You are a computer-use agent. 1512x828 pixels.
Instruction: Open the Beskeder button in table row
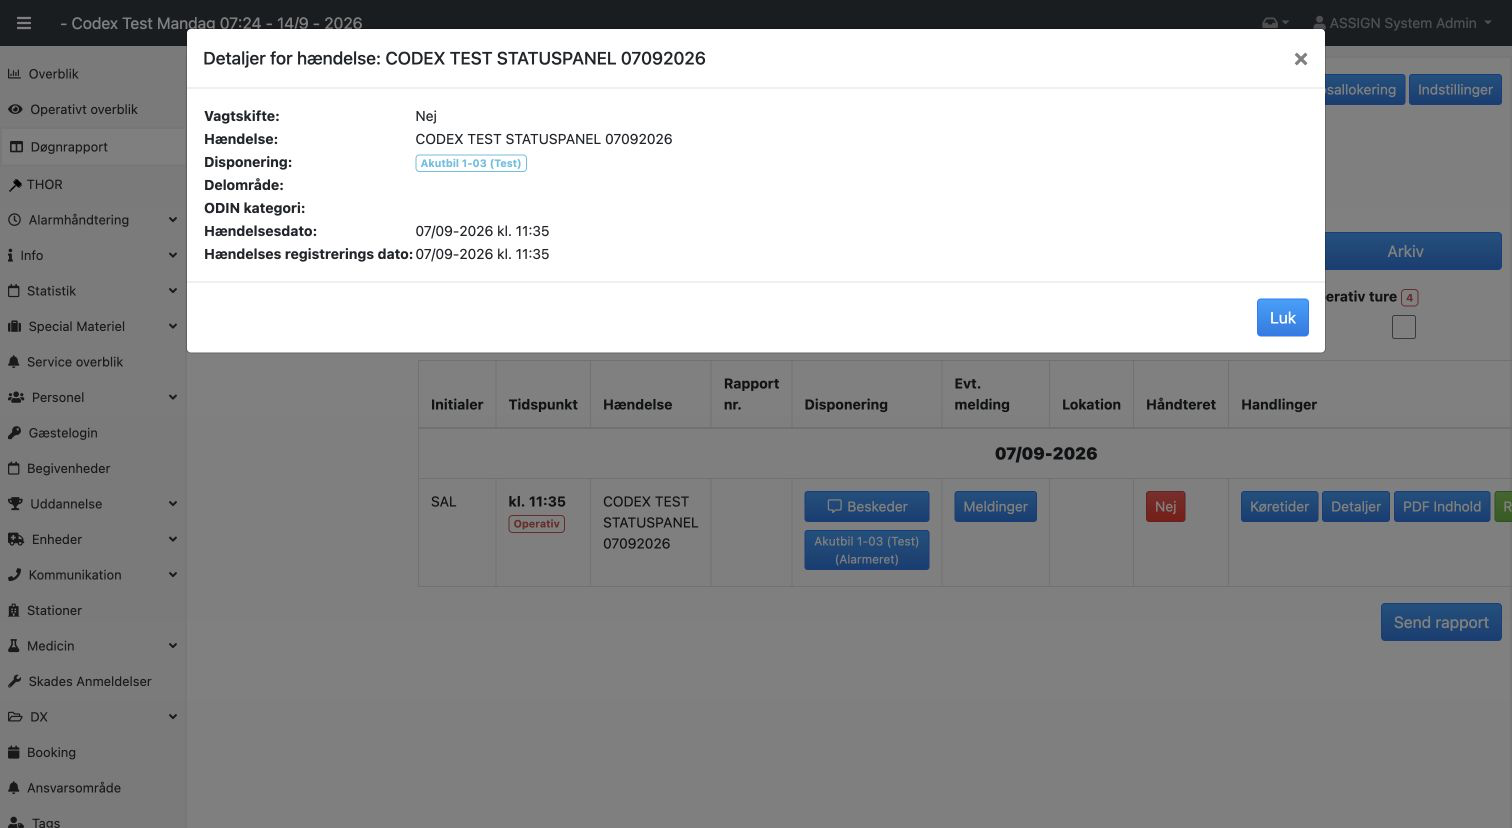tap(867, 507)
